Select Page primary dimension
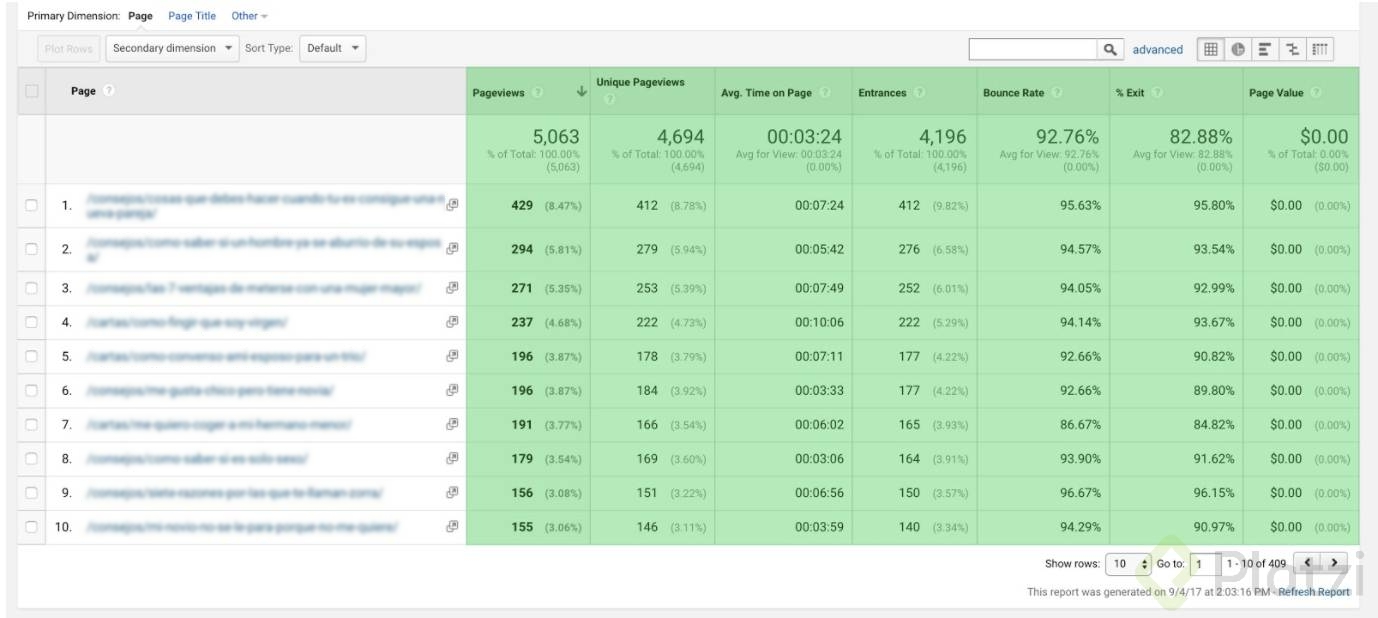 (x=141, y=16)
